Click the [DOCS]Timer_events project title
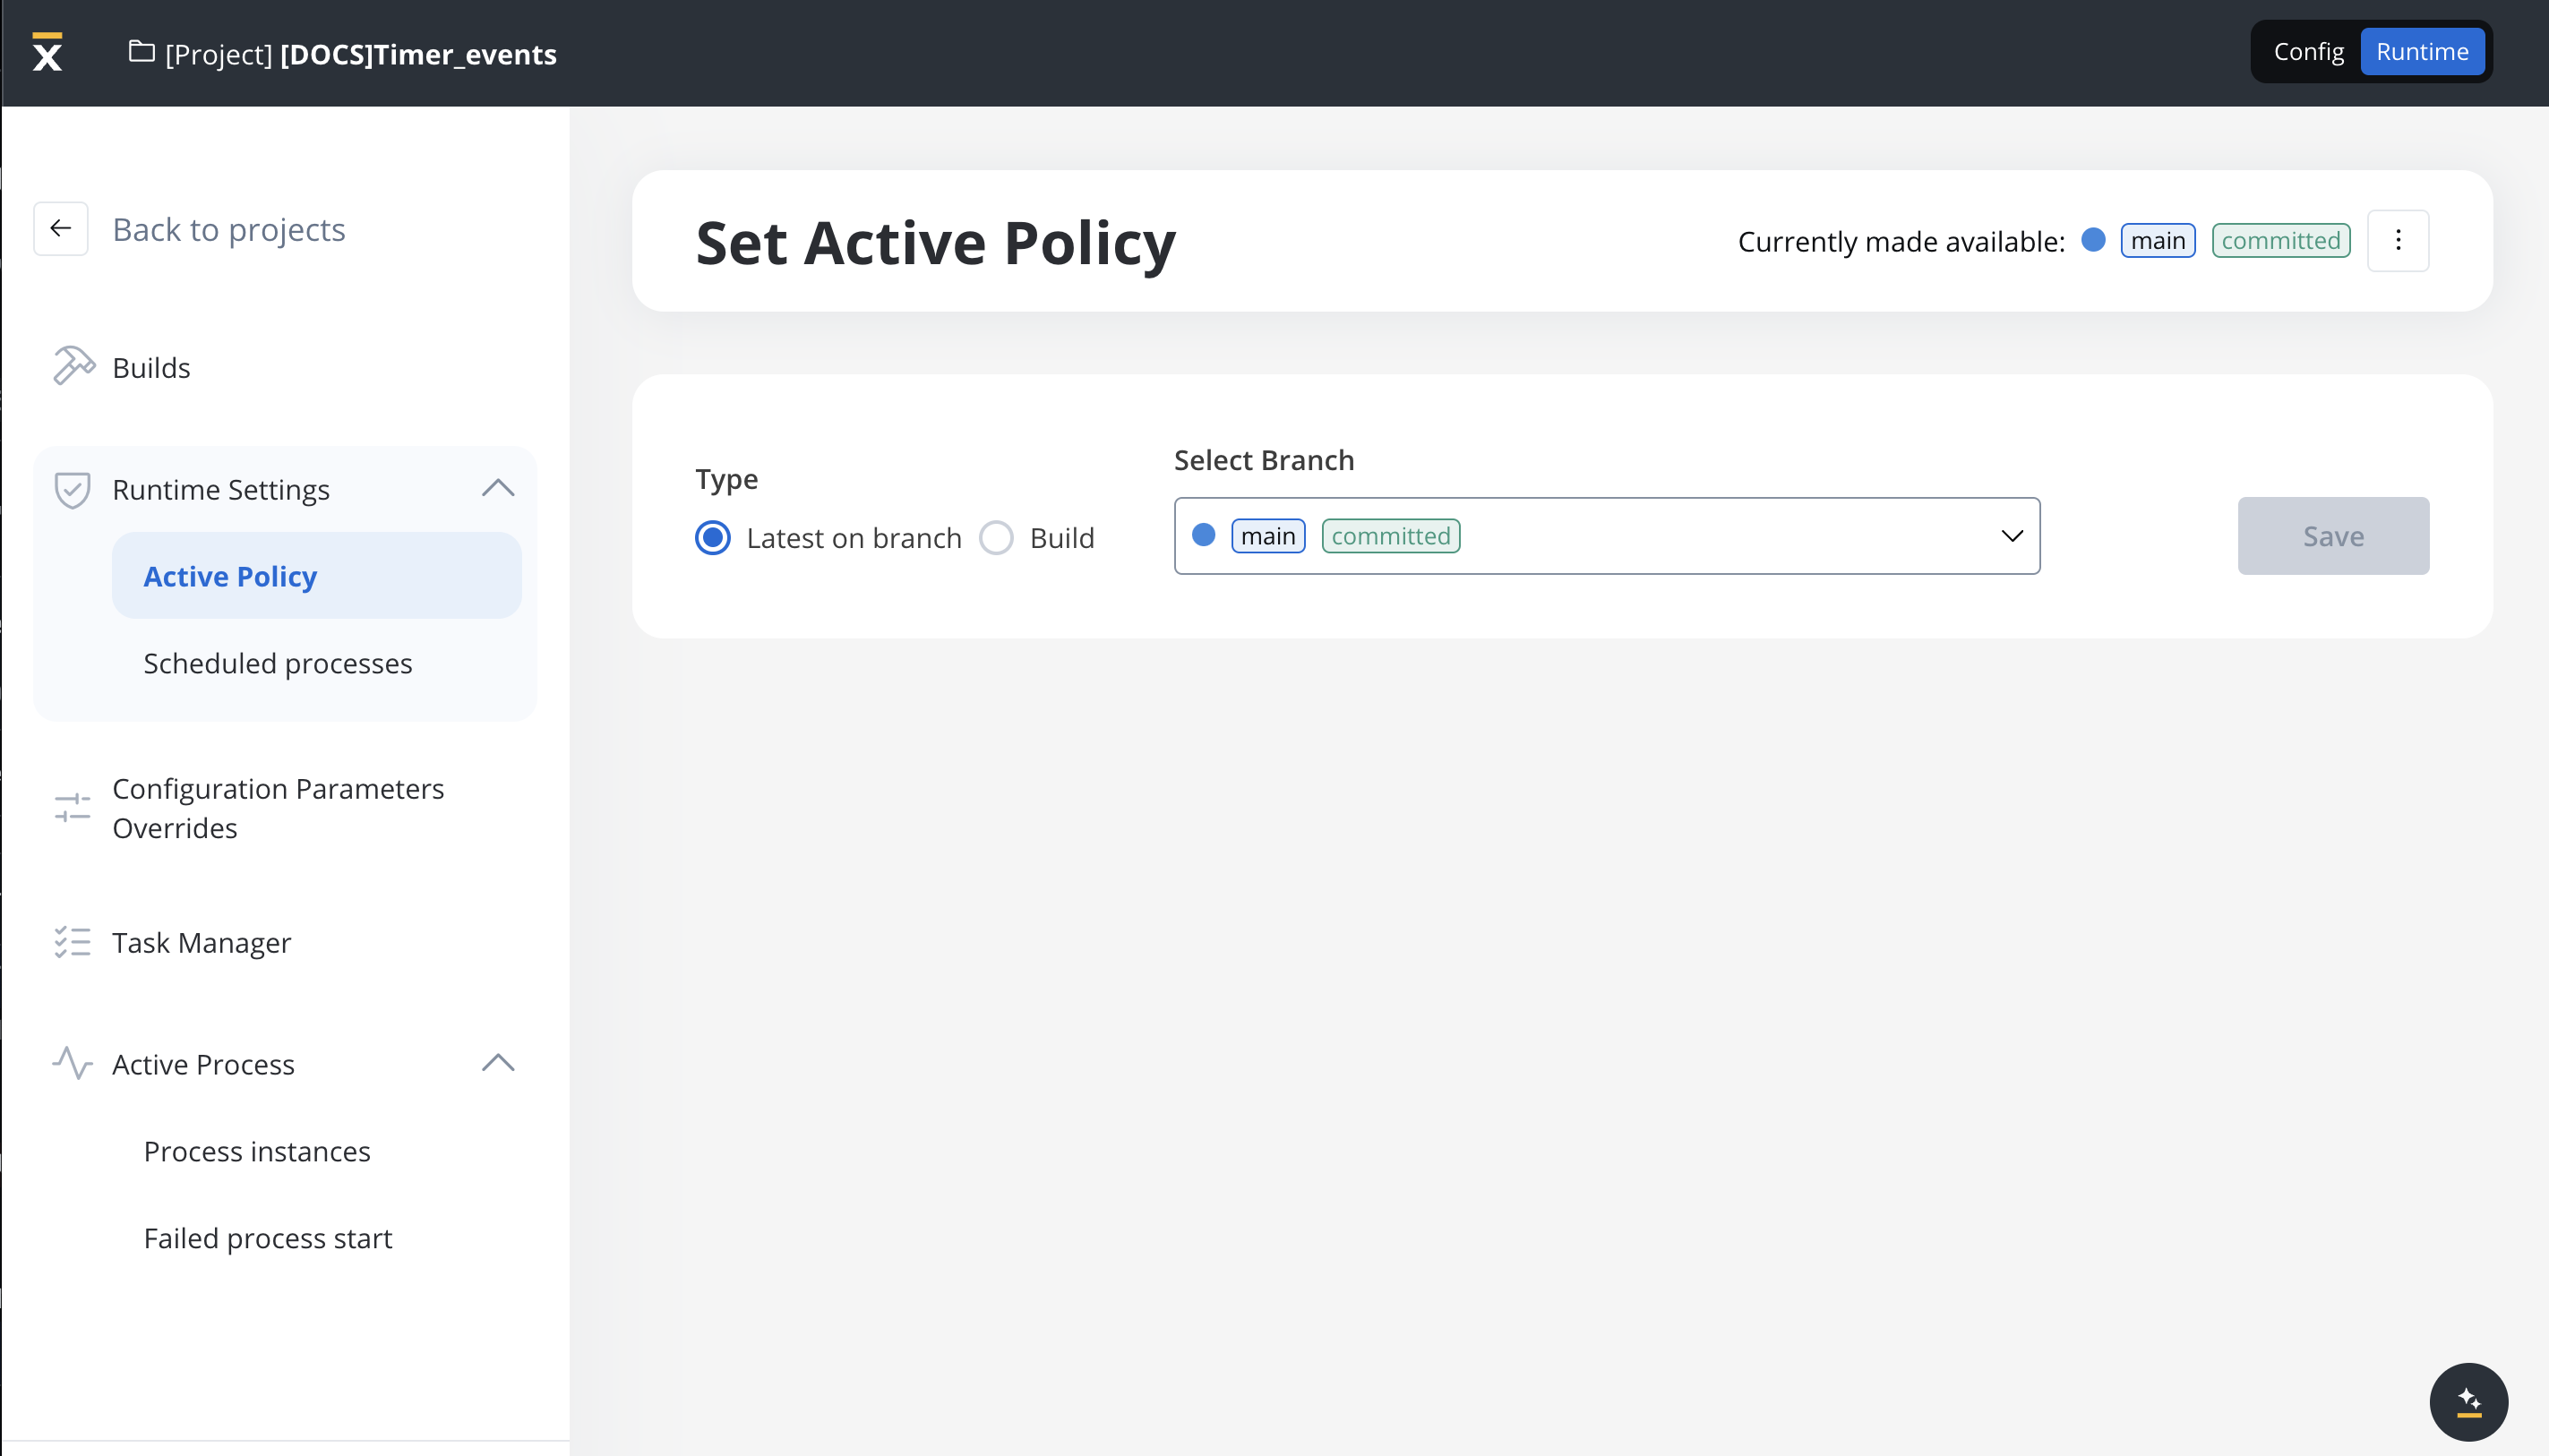Screen dimensions: 2549x1456 point(418,54)
